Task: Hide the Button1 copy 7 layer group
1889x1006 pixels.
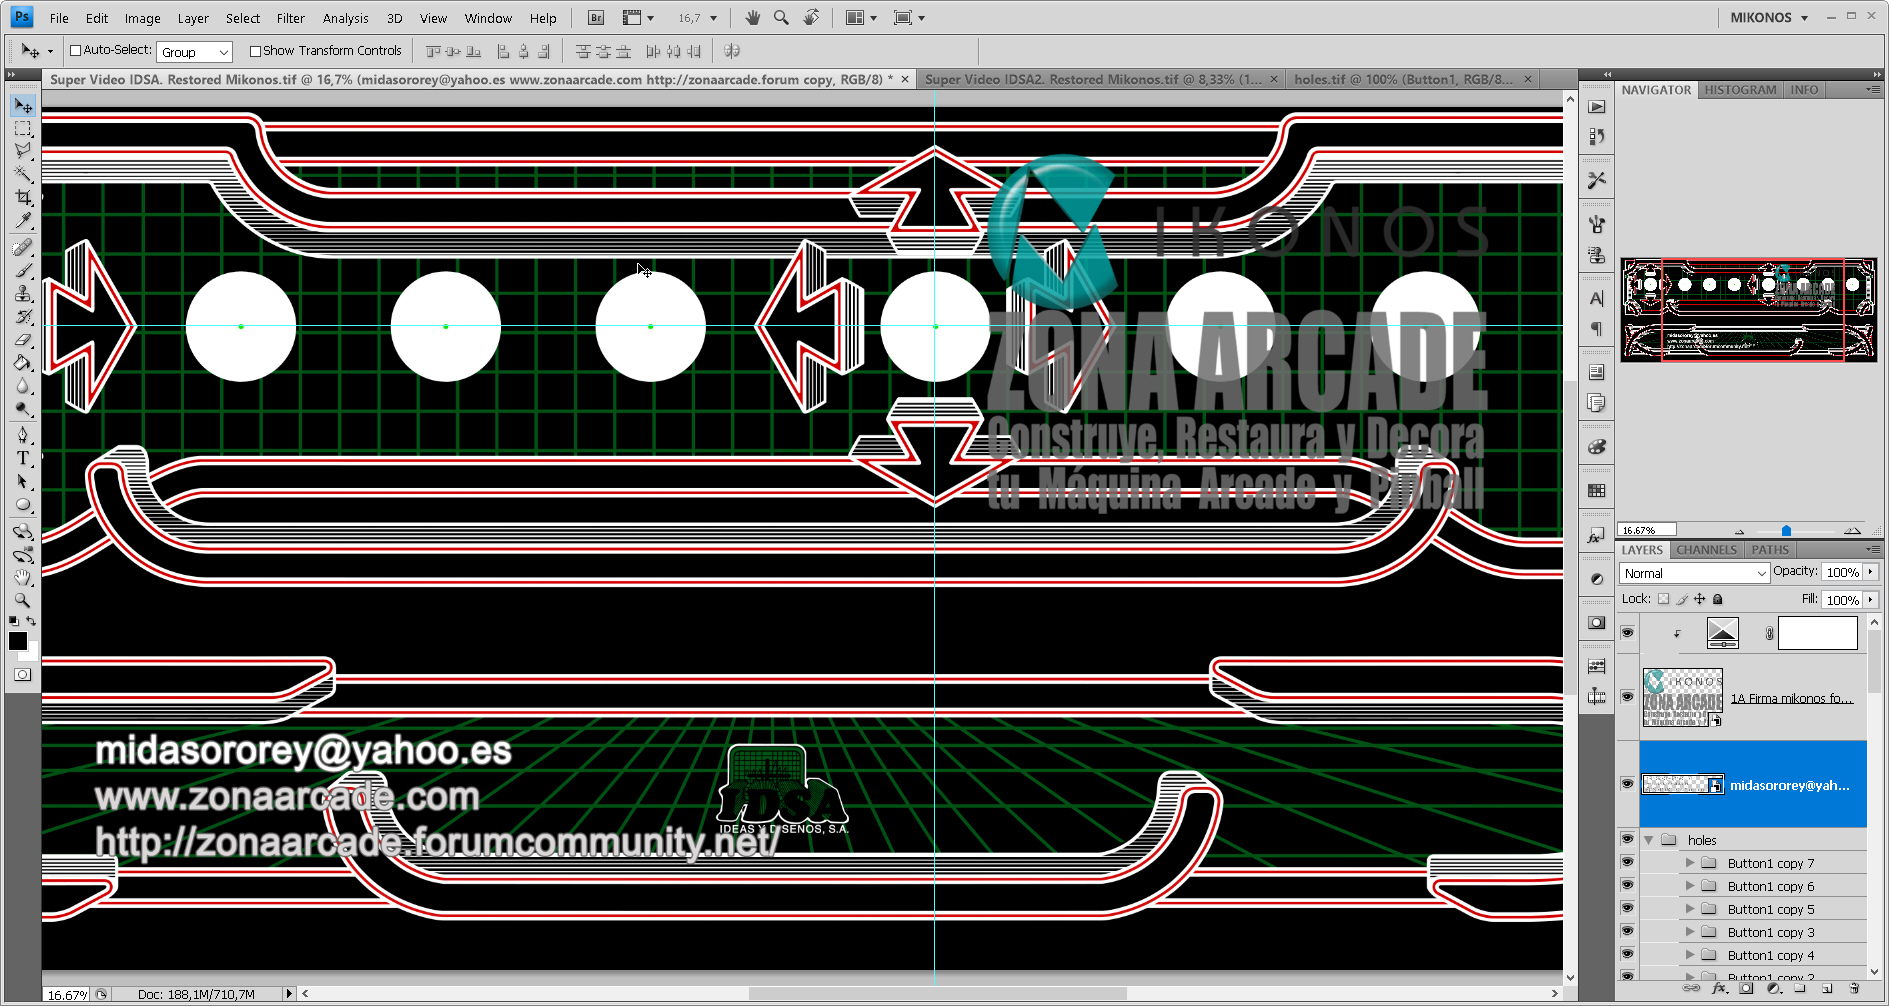Action: 1627,863
